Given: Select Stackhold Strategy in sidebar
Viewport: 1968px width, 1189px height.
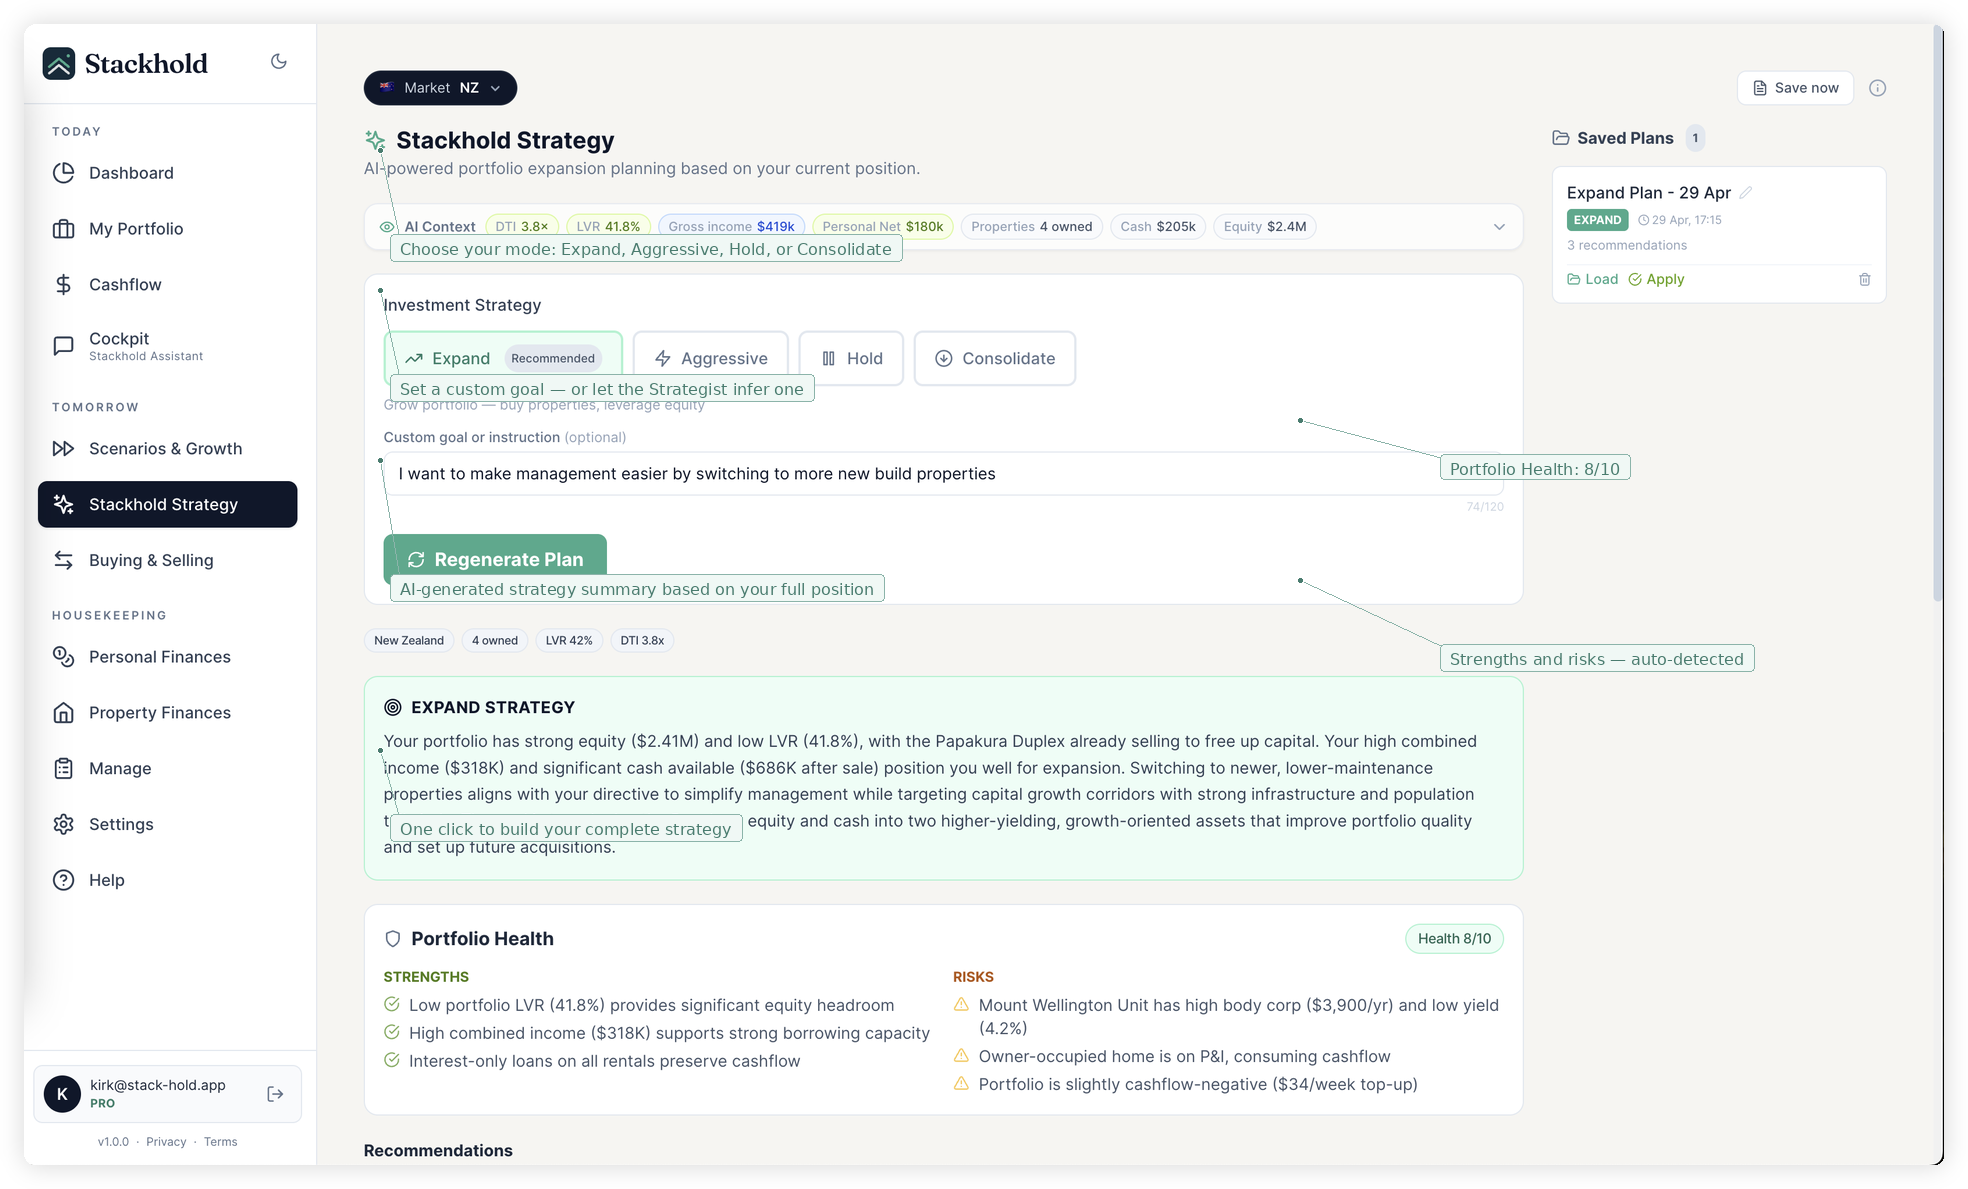Looking at the screenshot, I should point(168,505).
